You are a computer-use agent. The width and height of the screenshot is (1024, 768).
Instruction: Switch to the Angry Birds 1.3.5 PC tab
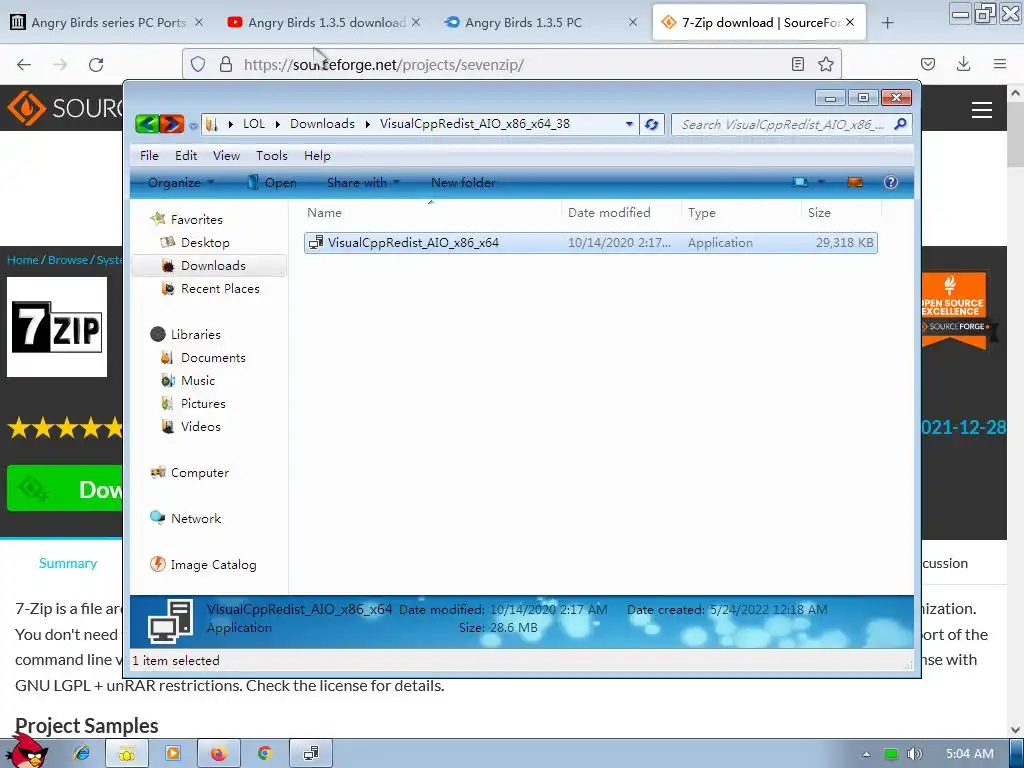pyautogui.click(x=540, y=23)
